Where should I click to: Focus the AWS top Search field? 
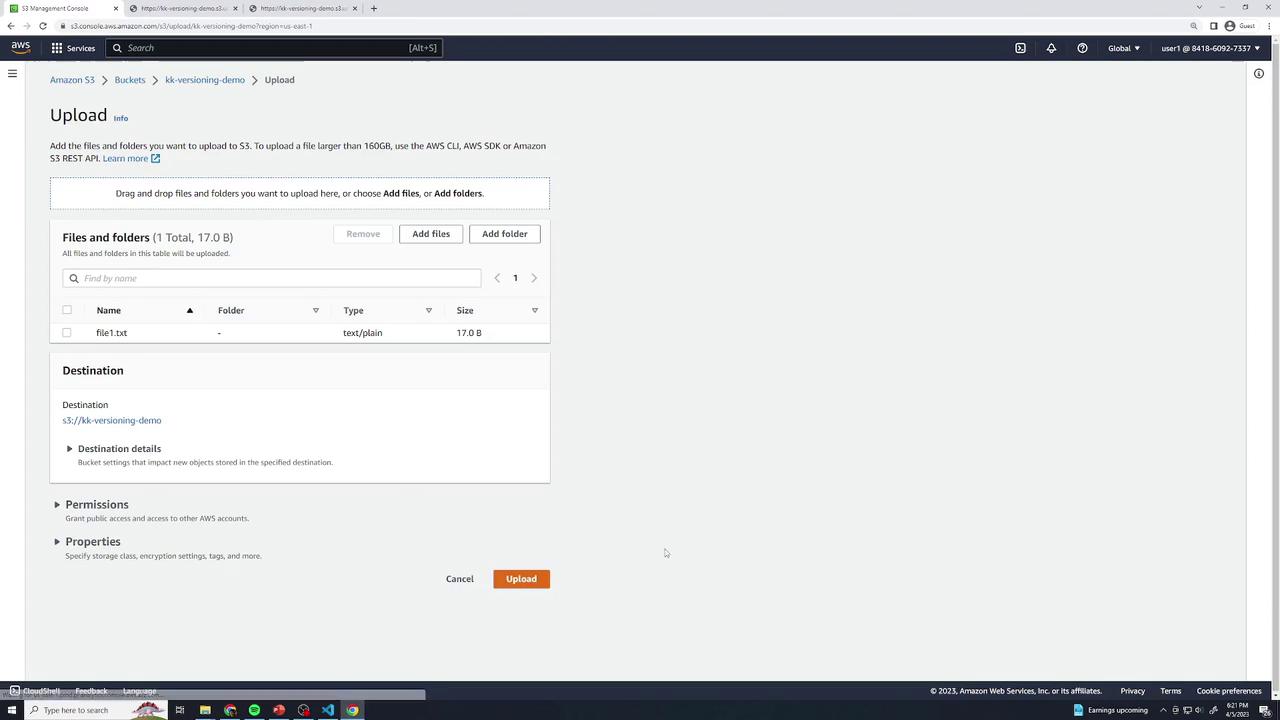273,48
